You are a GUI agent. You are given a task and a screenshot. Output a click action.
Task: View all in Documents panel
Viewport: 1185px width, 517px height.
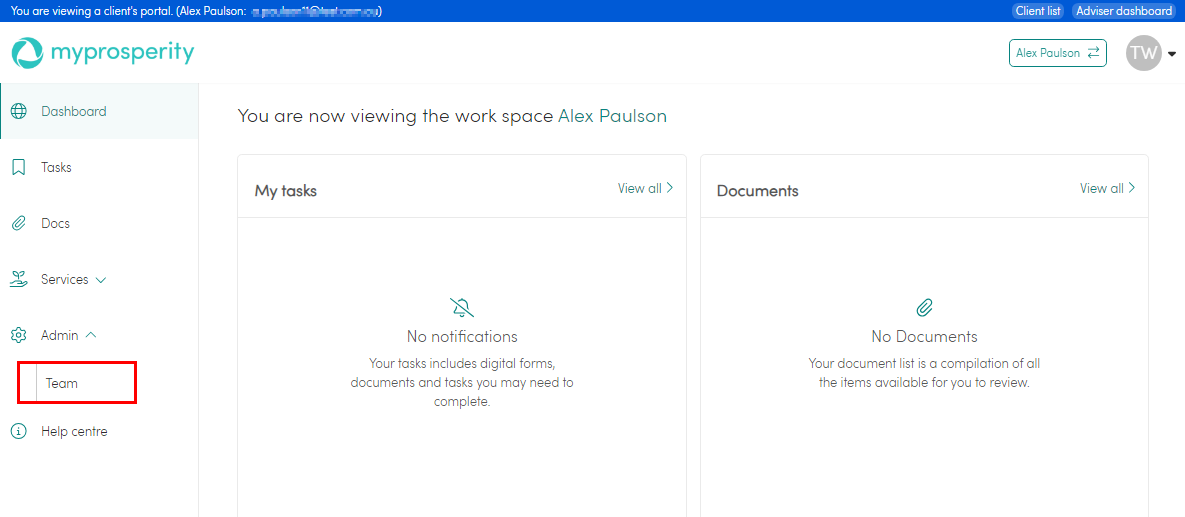point(1107,188)
